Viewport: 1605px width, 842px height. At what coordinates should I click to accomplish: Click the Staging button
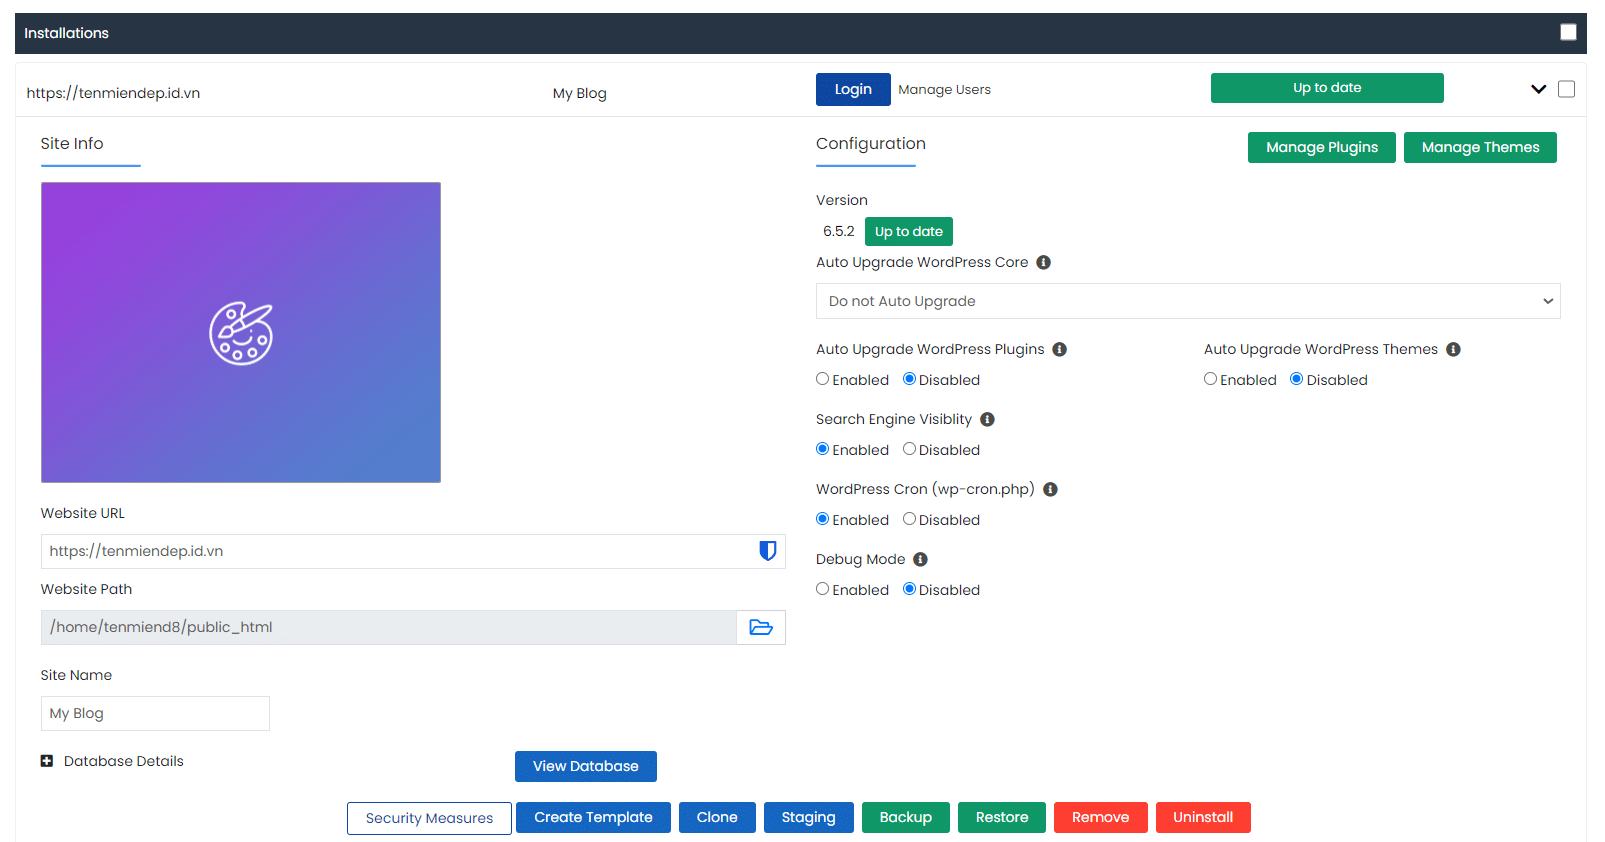click(808, 817)
